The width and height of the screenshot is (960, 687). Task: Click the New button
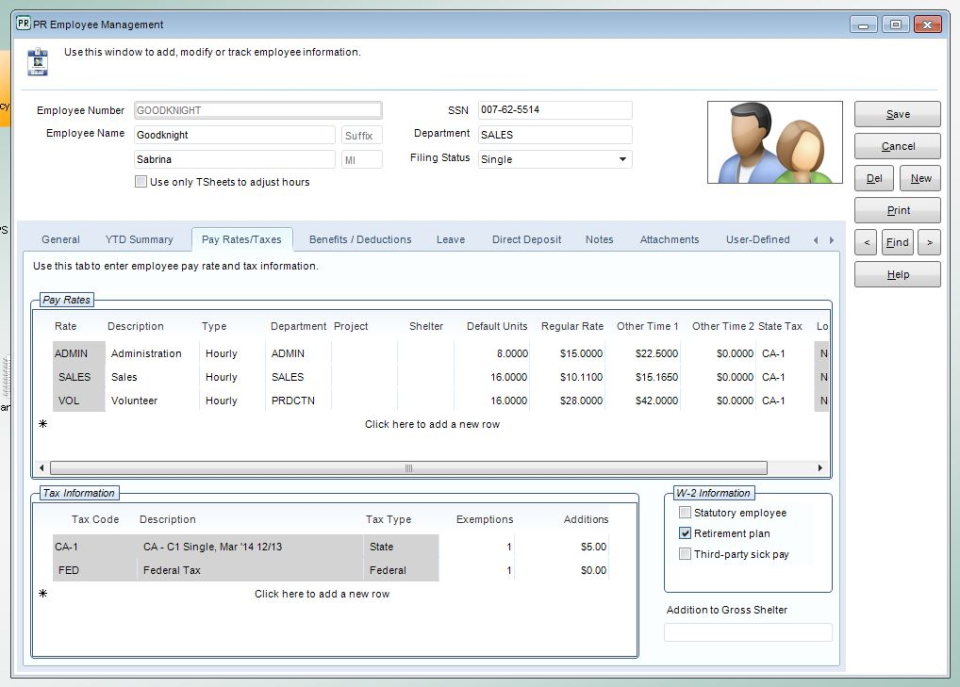[x=920, y=178]
